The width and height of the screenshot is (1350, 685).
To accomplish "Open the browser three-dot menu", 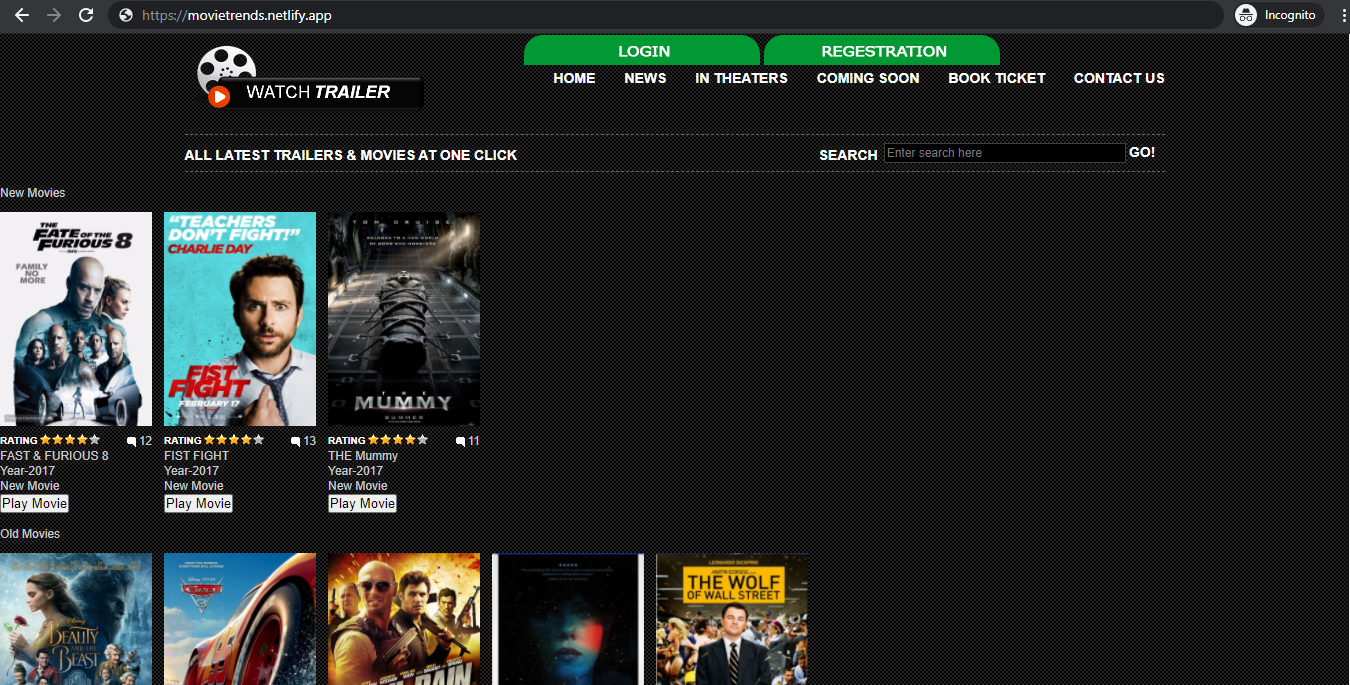I will point(1344,15).
